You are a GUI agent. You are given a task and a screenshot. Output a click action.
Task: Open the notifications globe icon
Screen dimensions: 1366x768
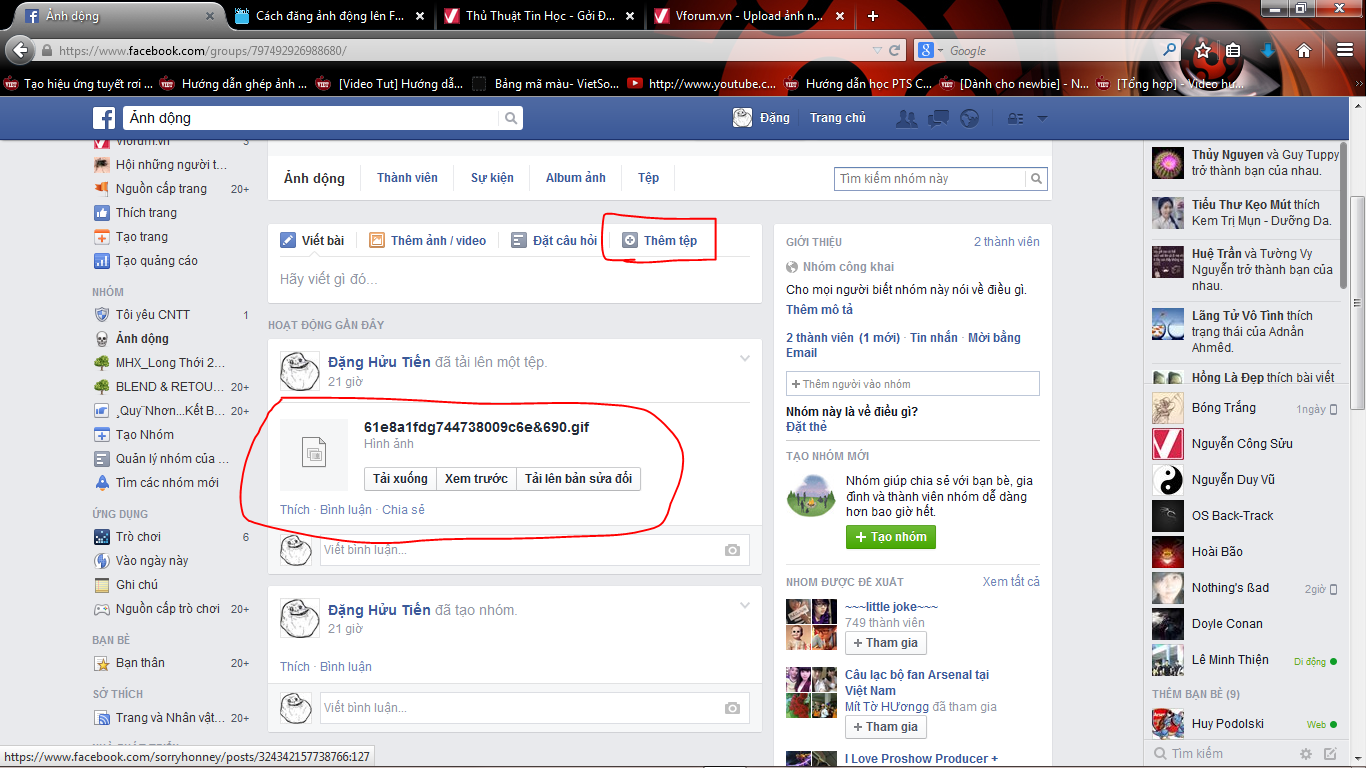(969, 118)
